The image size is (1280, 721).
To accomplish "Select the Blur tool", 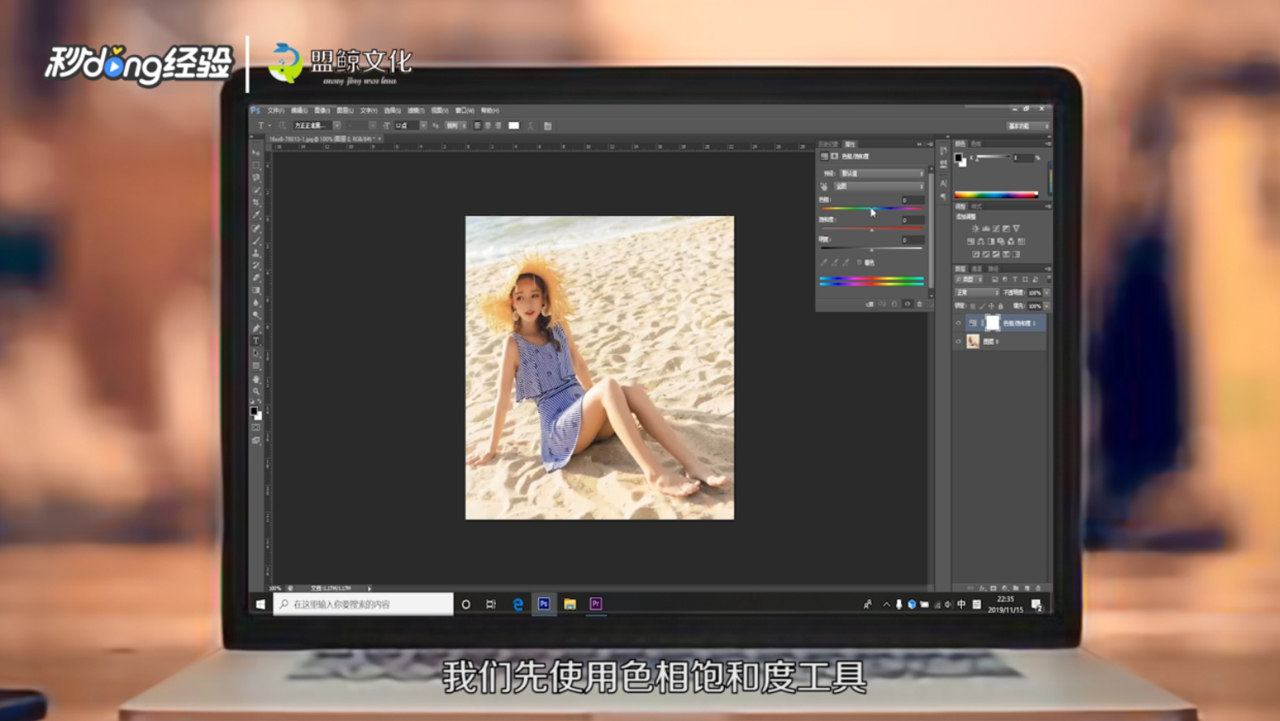I will click(256, 303).
